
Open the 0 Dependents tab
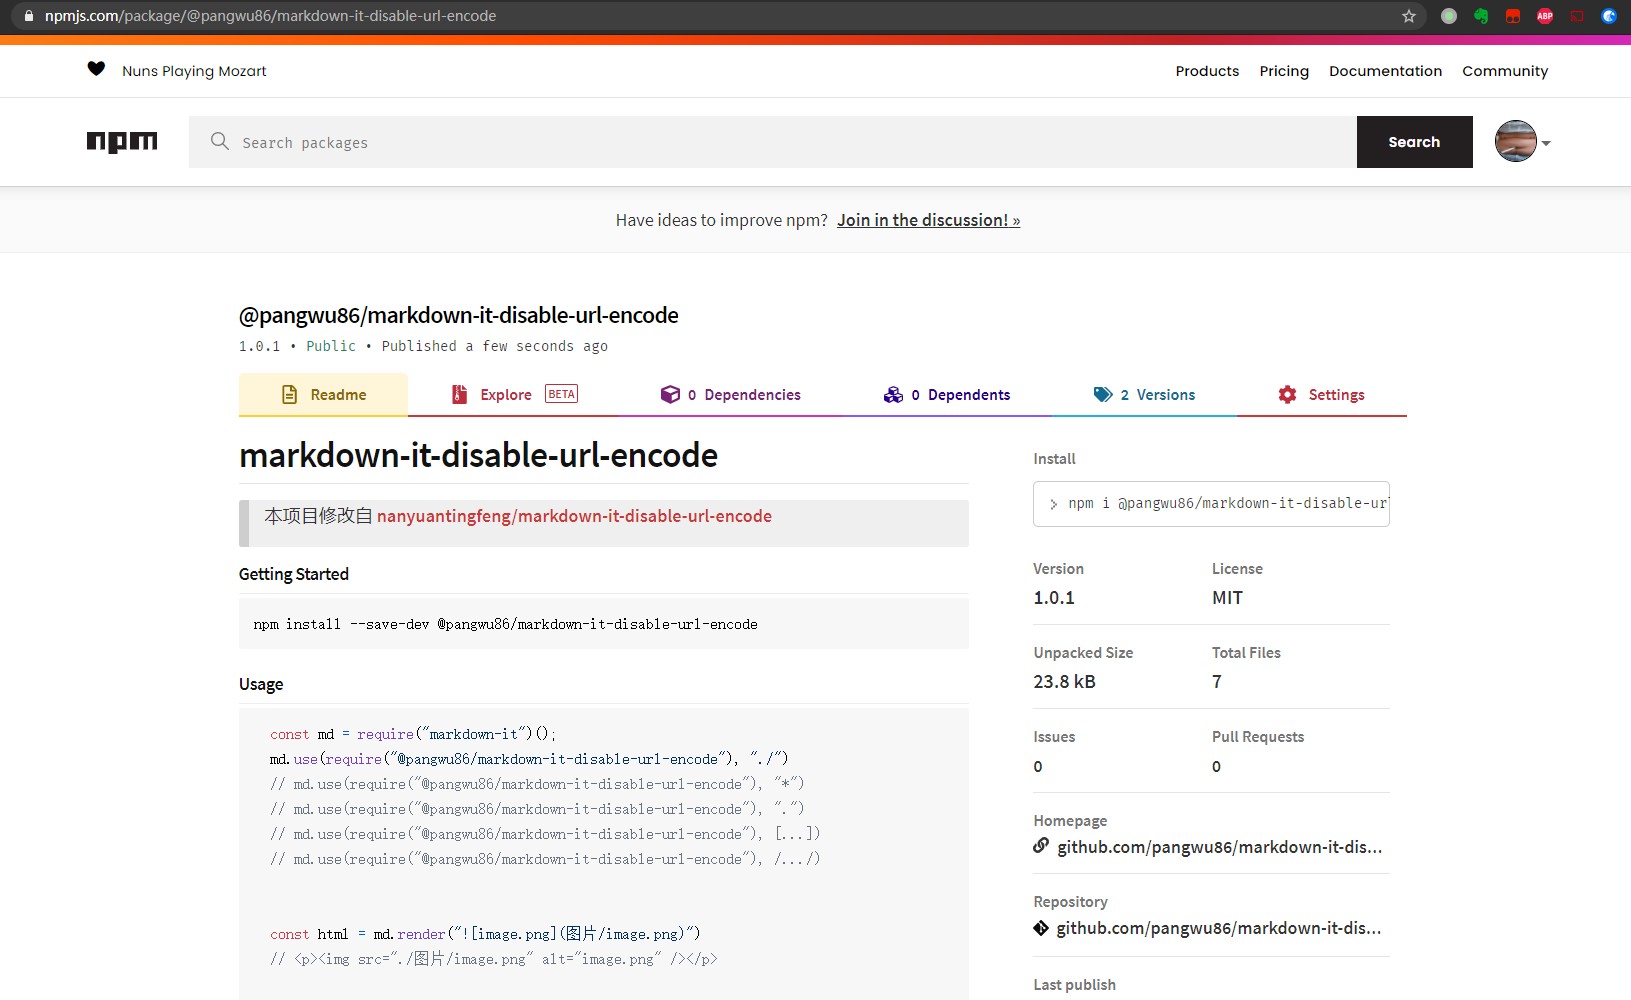click(x=946, y=394)
